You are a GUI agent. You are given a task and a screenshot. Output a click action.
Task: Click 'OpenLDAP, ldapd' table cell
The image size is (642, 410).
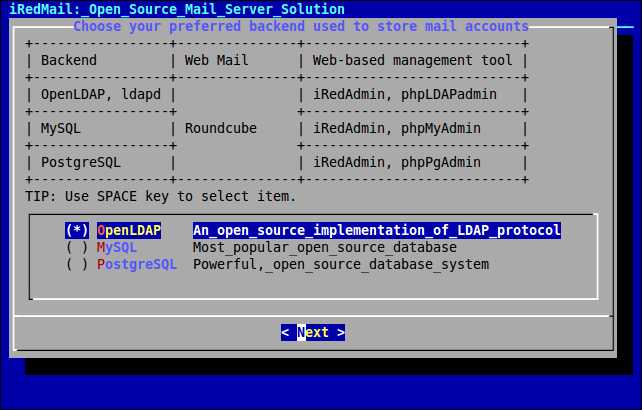[x=101, y=94]
